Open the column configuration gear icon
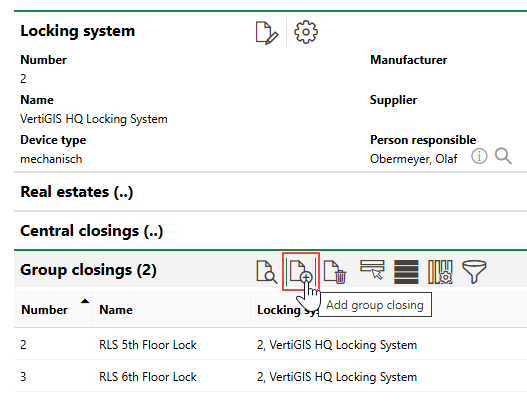Image resolution: width=527 pixels, height=401 pixels. point(440,272)
